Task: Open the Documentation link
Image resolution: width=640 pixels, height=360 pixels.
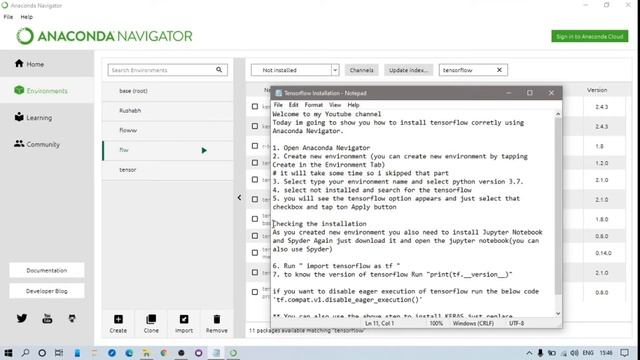Action: tap(47, 270)
